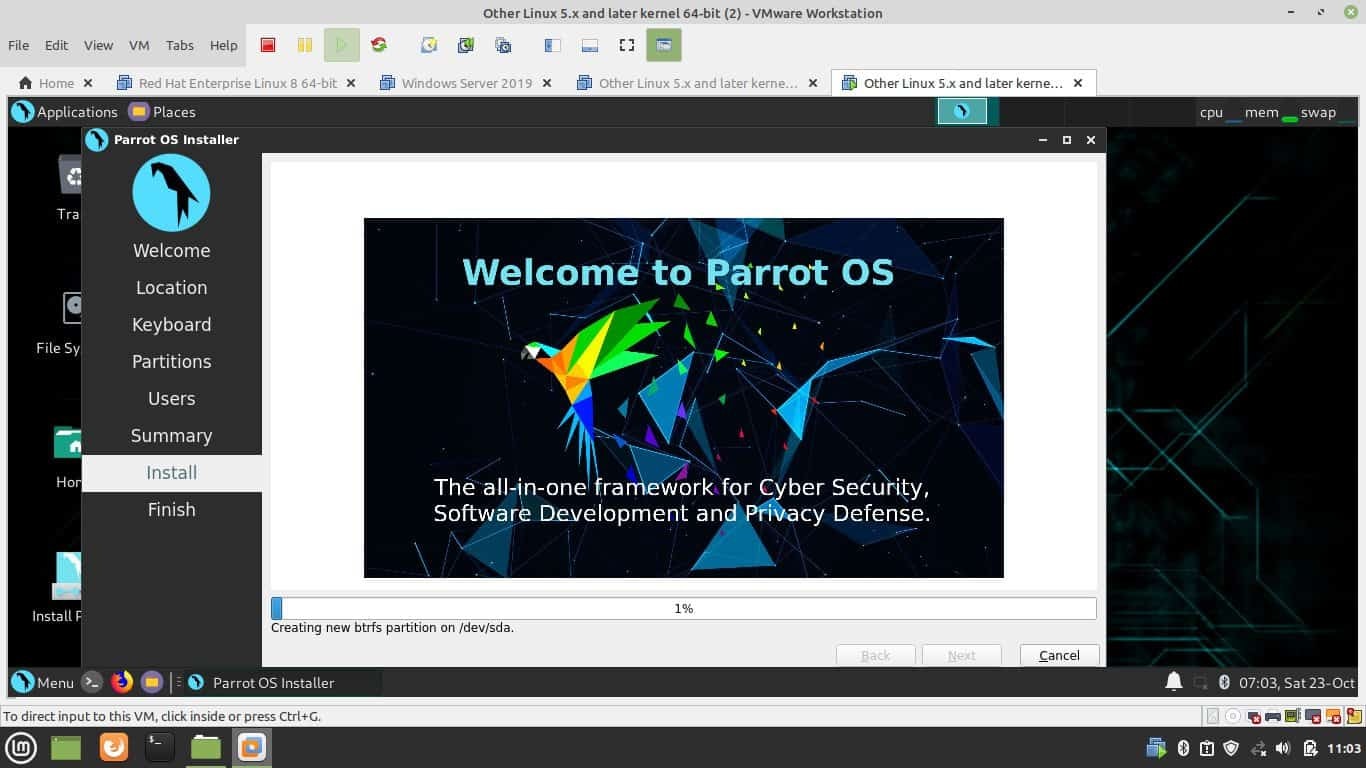The width and height of the screenshot is (1366, 768).
Task: Select the Location step in installer sidebar
Action: [x=172, y=288]
